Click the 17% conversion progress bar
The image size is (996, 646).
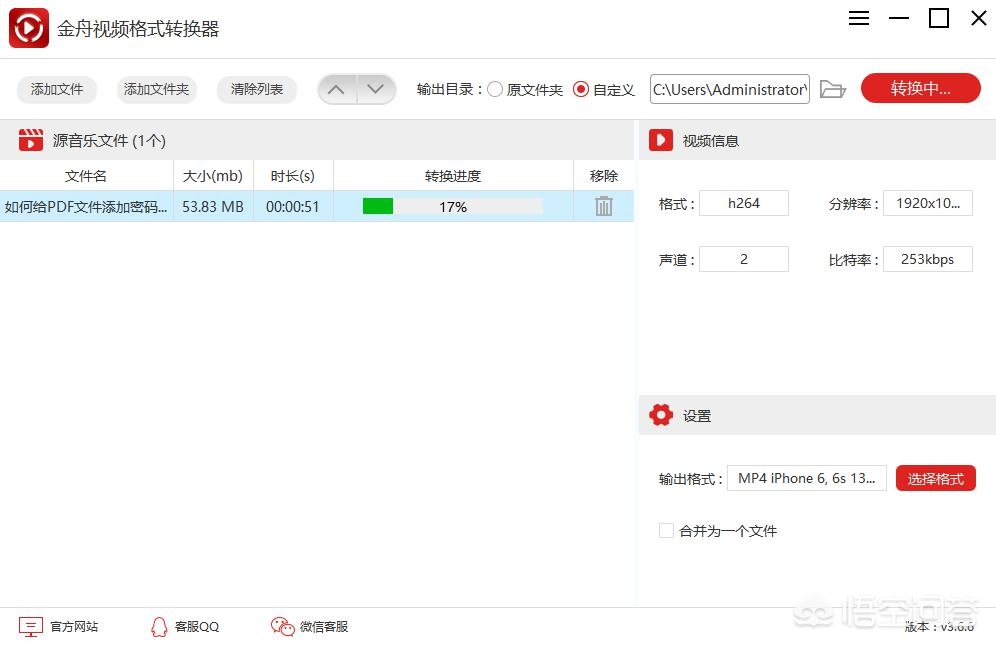453,206
